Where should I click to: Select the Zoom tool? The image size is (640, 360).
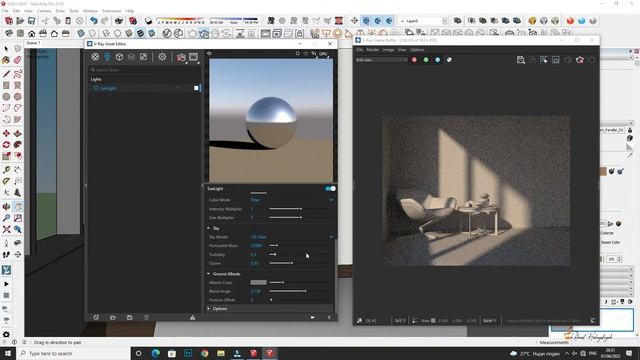[x=6, y=218]
